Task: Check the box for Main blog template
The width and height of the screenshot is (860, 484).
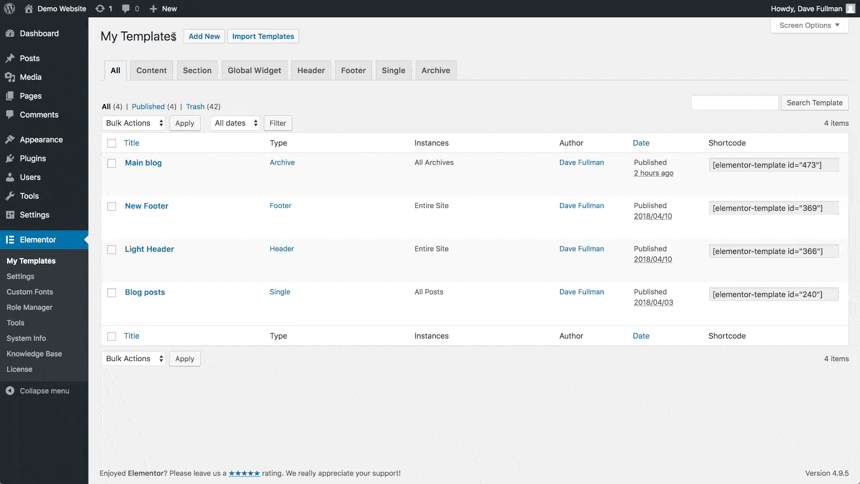Action: click(x=112, y=163)
